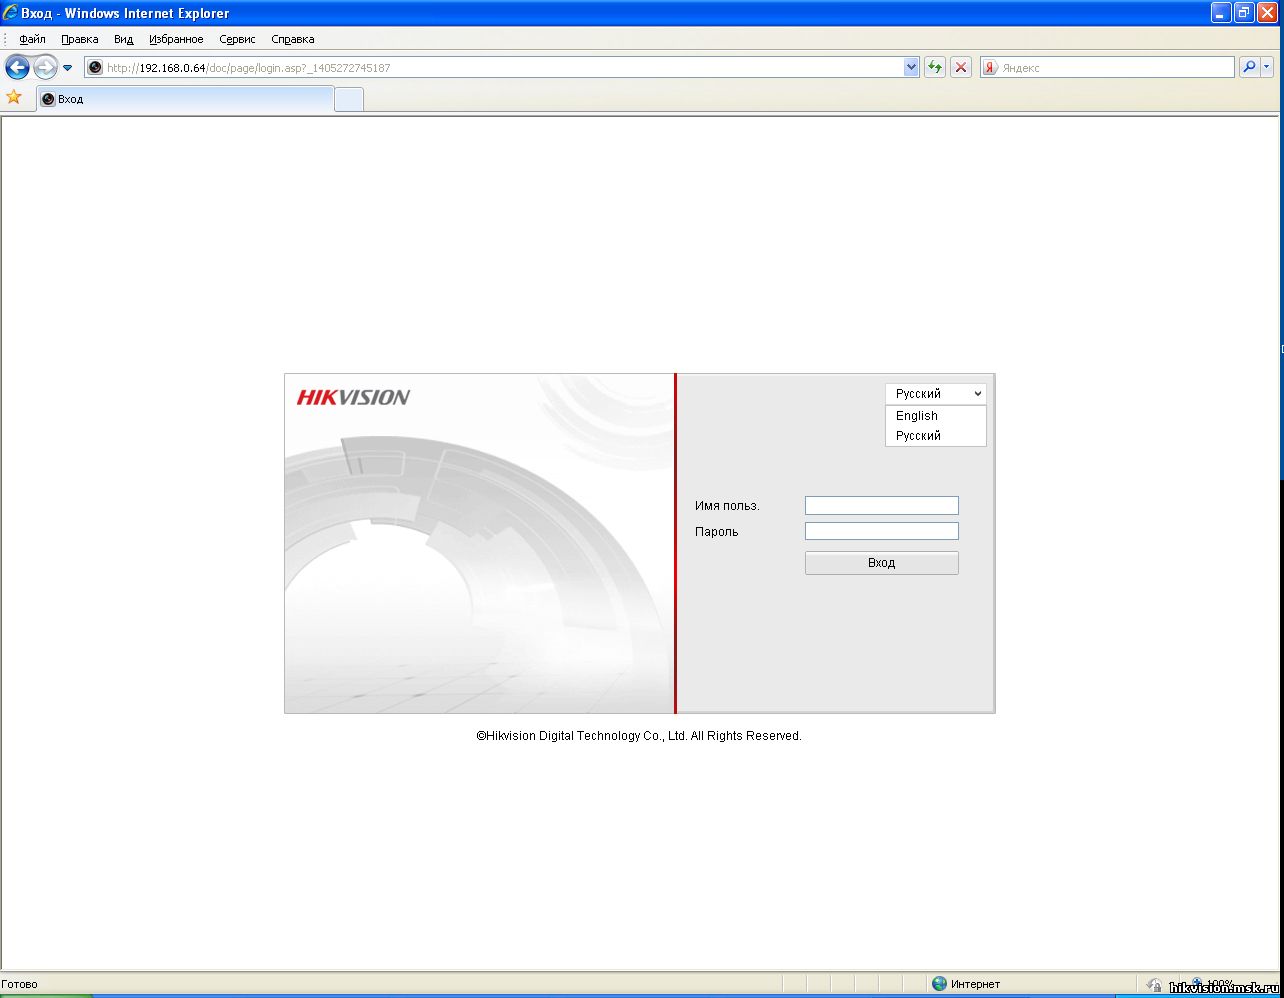1284x998 pixels.
Task: Click the Имя польз. label
Action: pyautogui.click(x=727, y=506)
